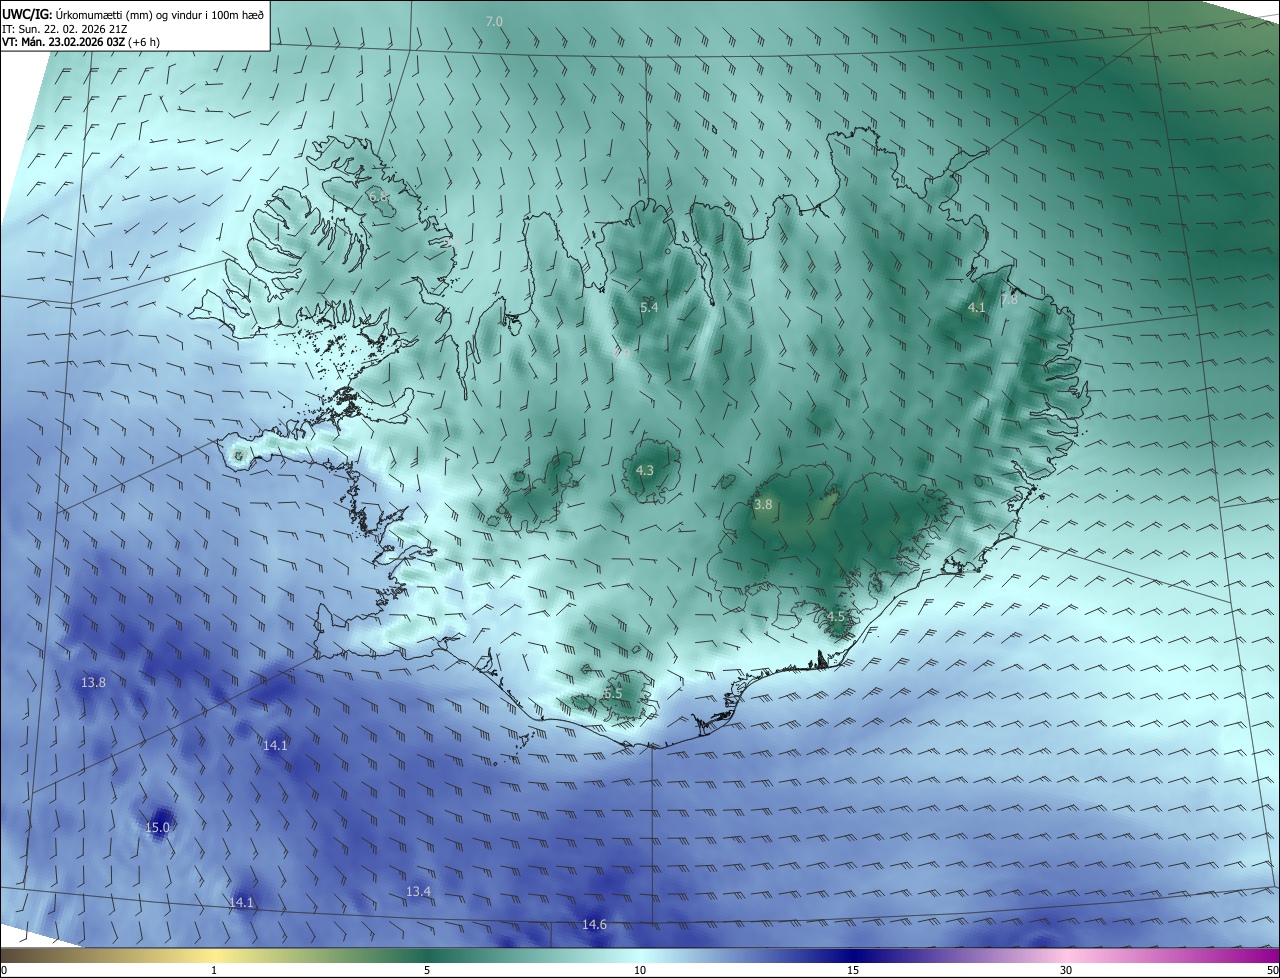Click the colour scale tick labelled 1
This screenshot has width=1280, height=978.
coord(214,970)
